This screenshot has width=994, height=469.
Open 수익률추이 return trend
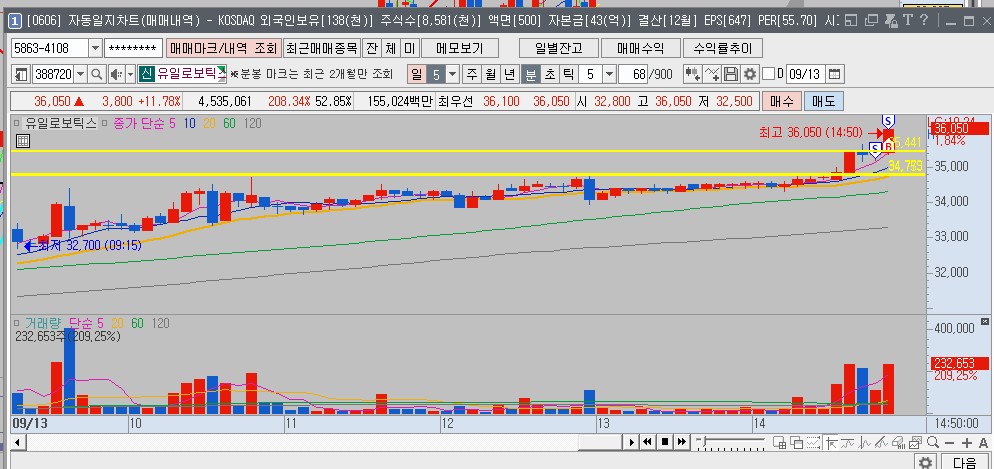tap(723, 48)
